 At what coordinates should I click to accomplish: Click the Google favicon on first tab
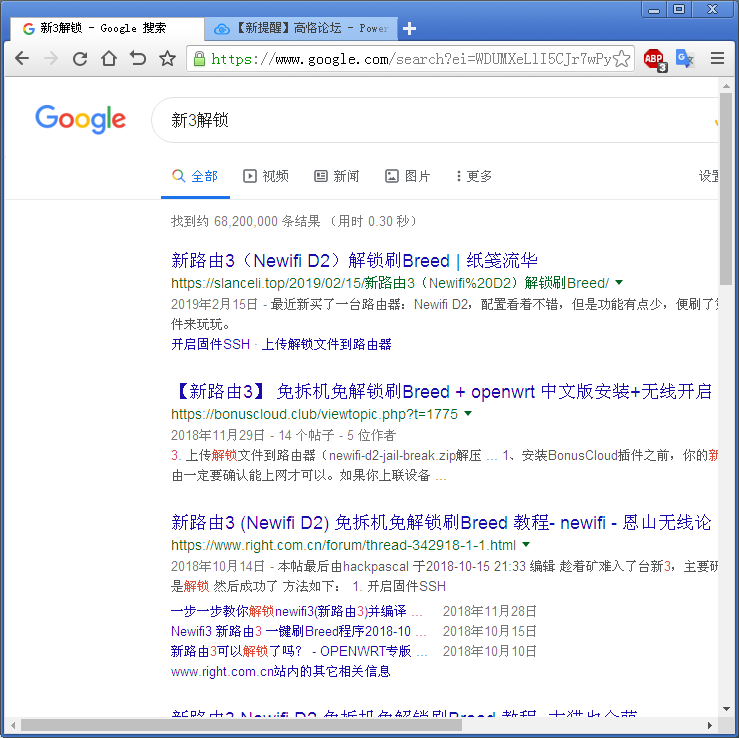coord(29,29)
